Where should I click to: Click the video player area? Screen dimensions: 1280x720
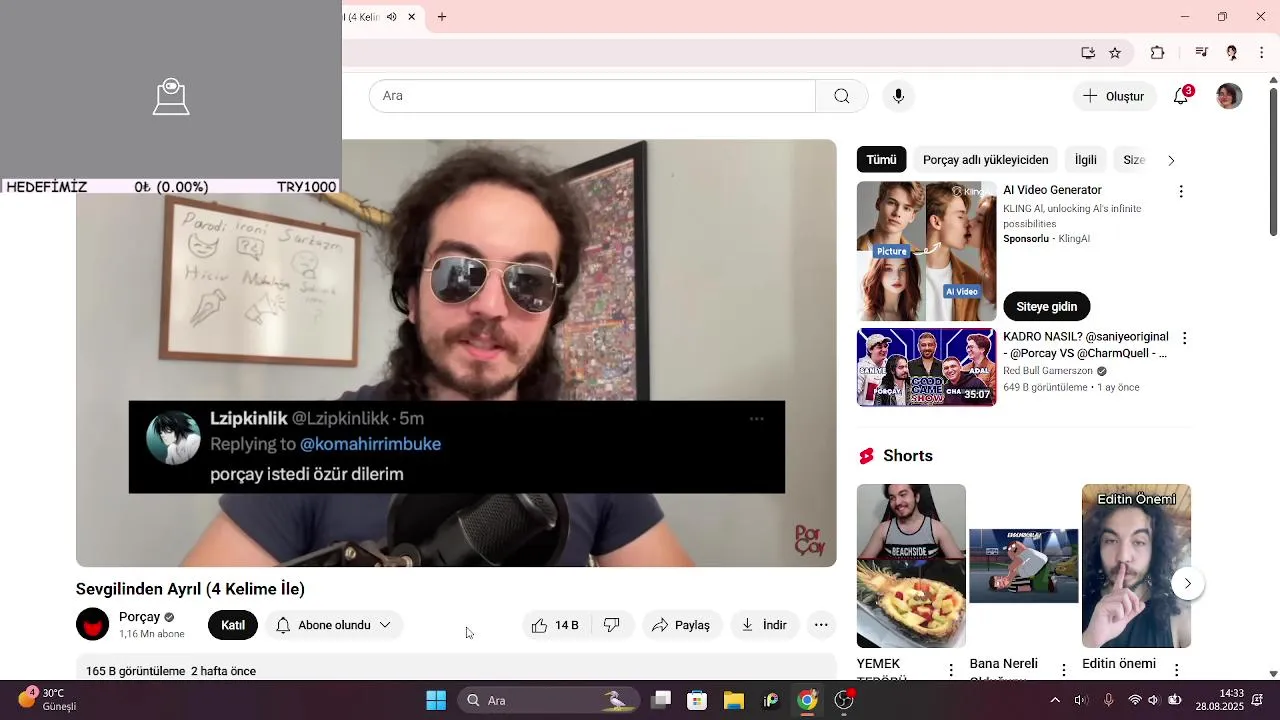click(456, 353)
